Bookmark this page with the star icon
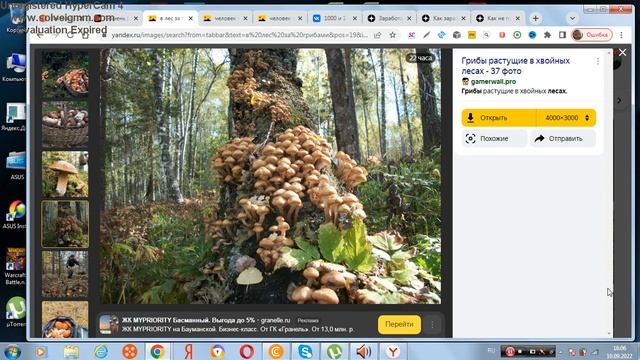Viewport: 640px width, 360px height. coord(393,35)
